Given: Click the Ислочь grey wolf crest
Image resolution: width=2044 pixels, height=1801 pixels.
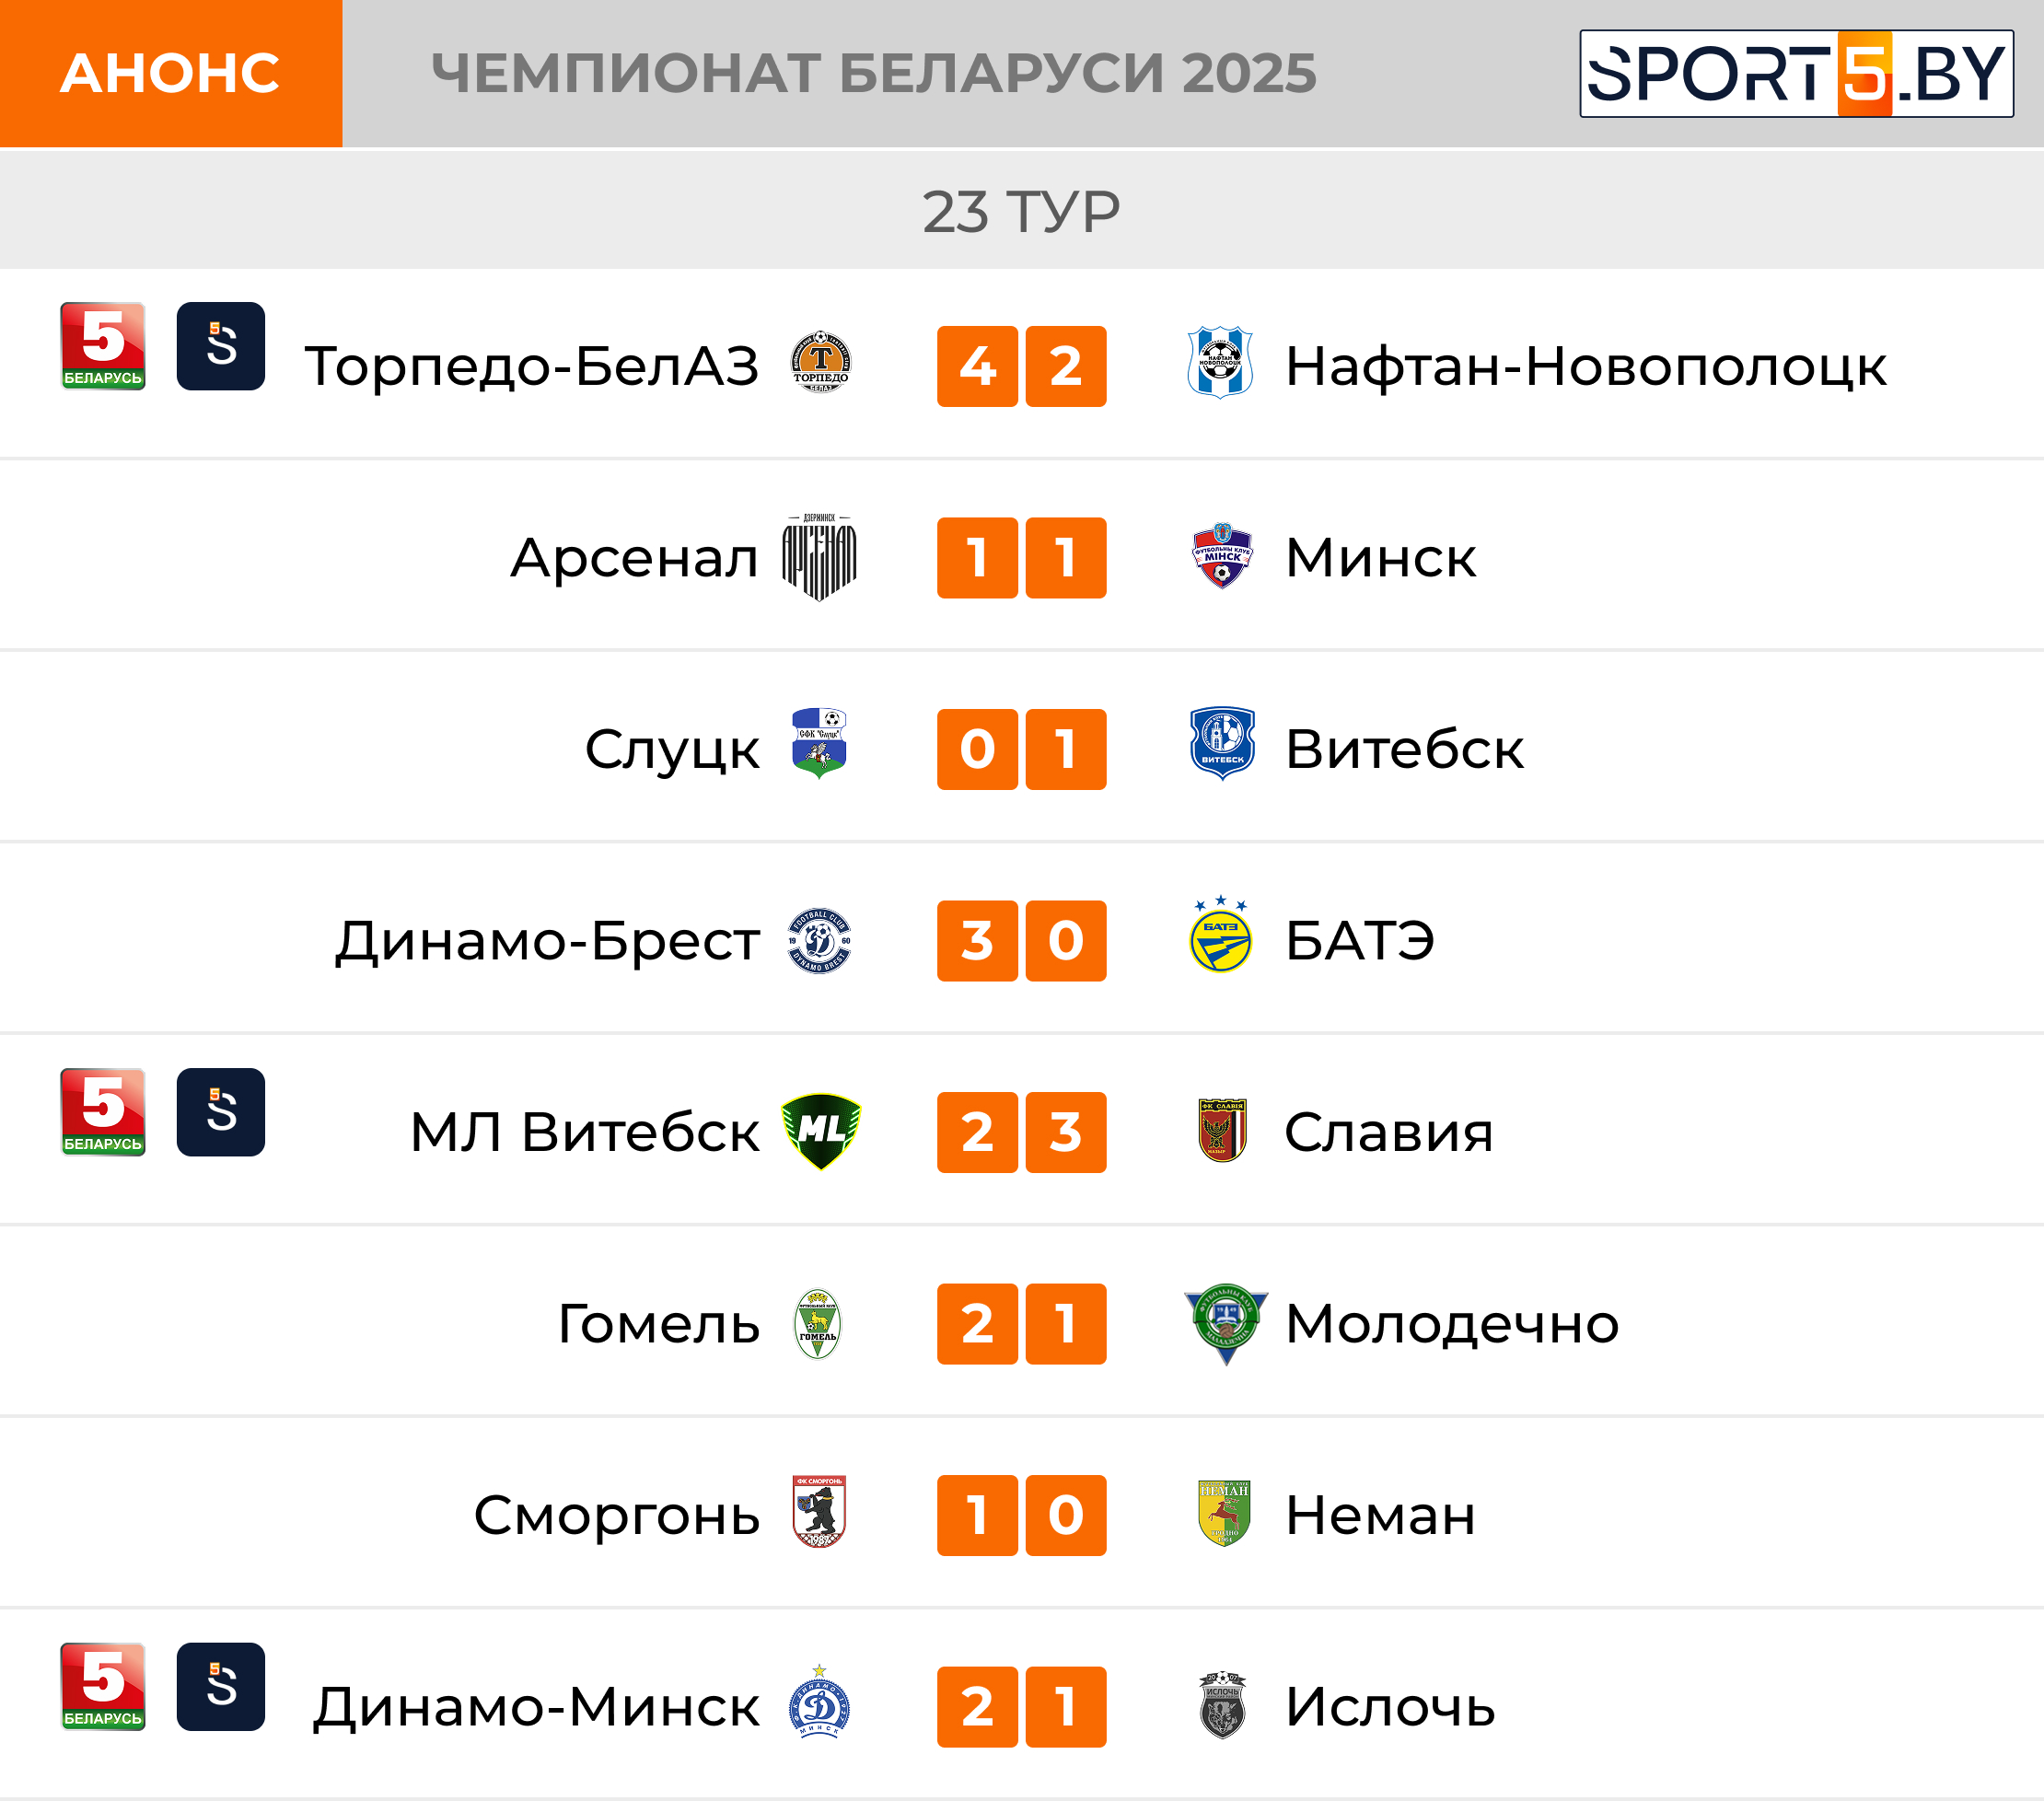Looking at the screenshot, I should point(1221,1704).
